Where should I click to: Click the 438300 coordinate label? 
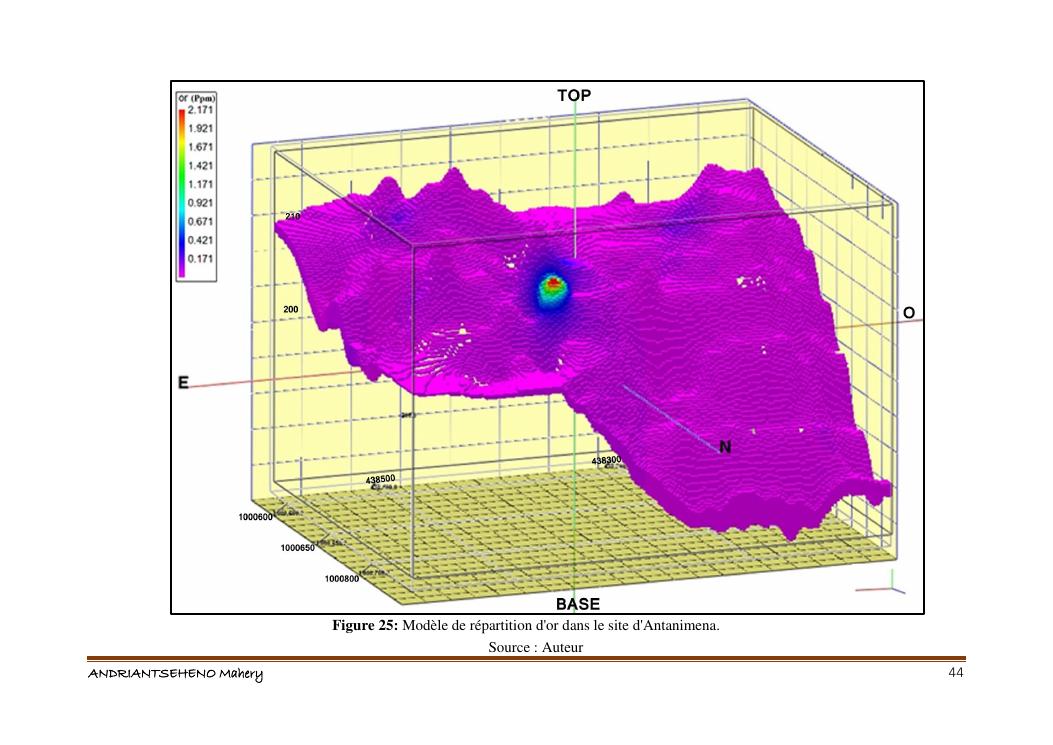pyautogui.click(x=606, y=460)
